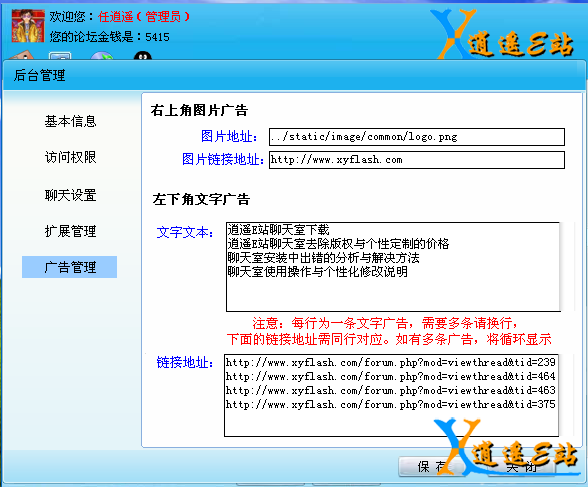
Task: Click the 任逍遥（管理员）username link
Action: click(144, 16)
